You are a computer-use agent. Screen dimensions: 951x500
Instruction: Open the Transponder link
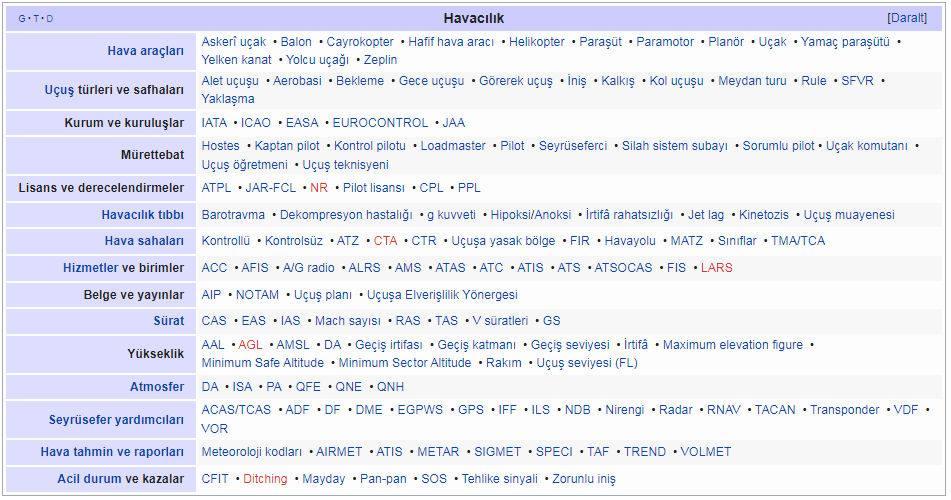pyautogui.click(x=844, y=410)
